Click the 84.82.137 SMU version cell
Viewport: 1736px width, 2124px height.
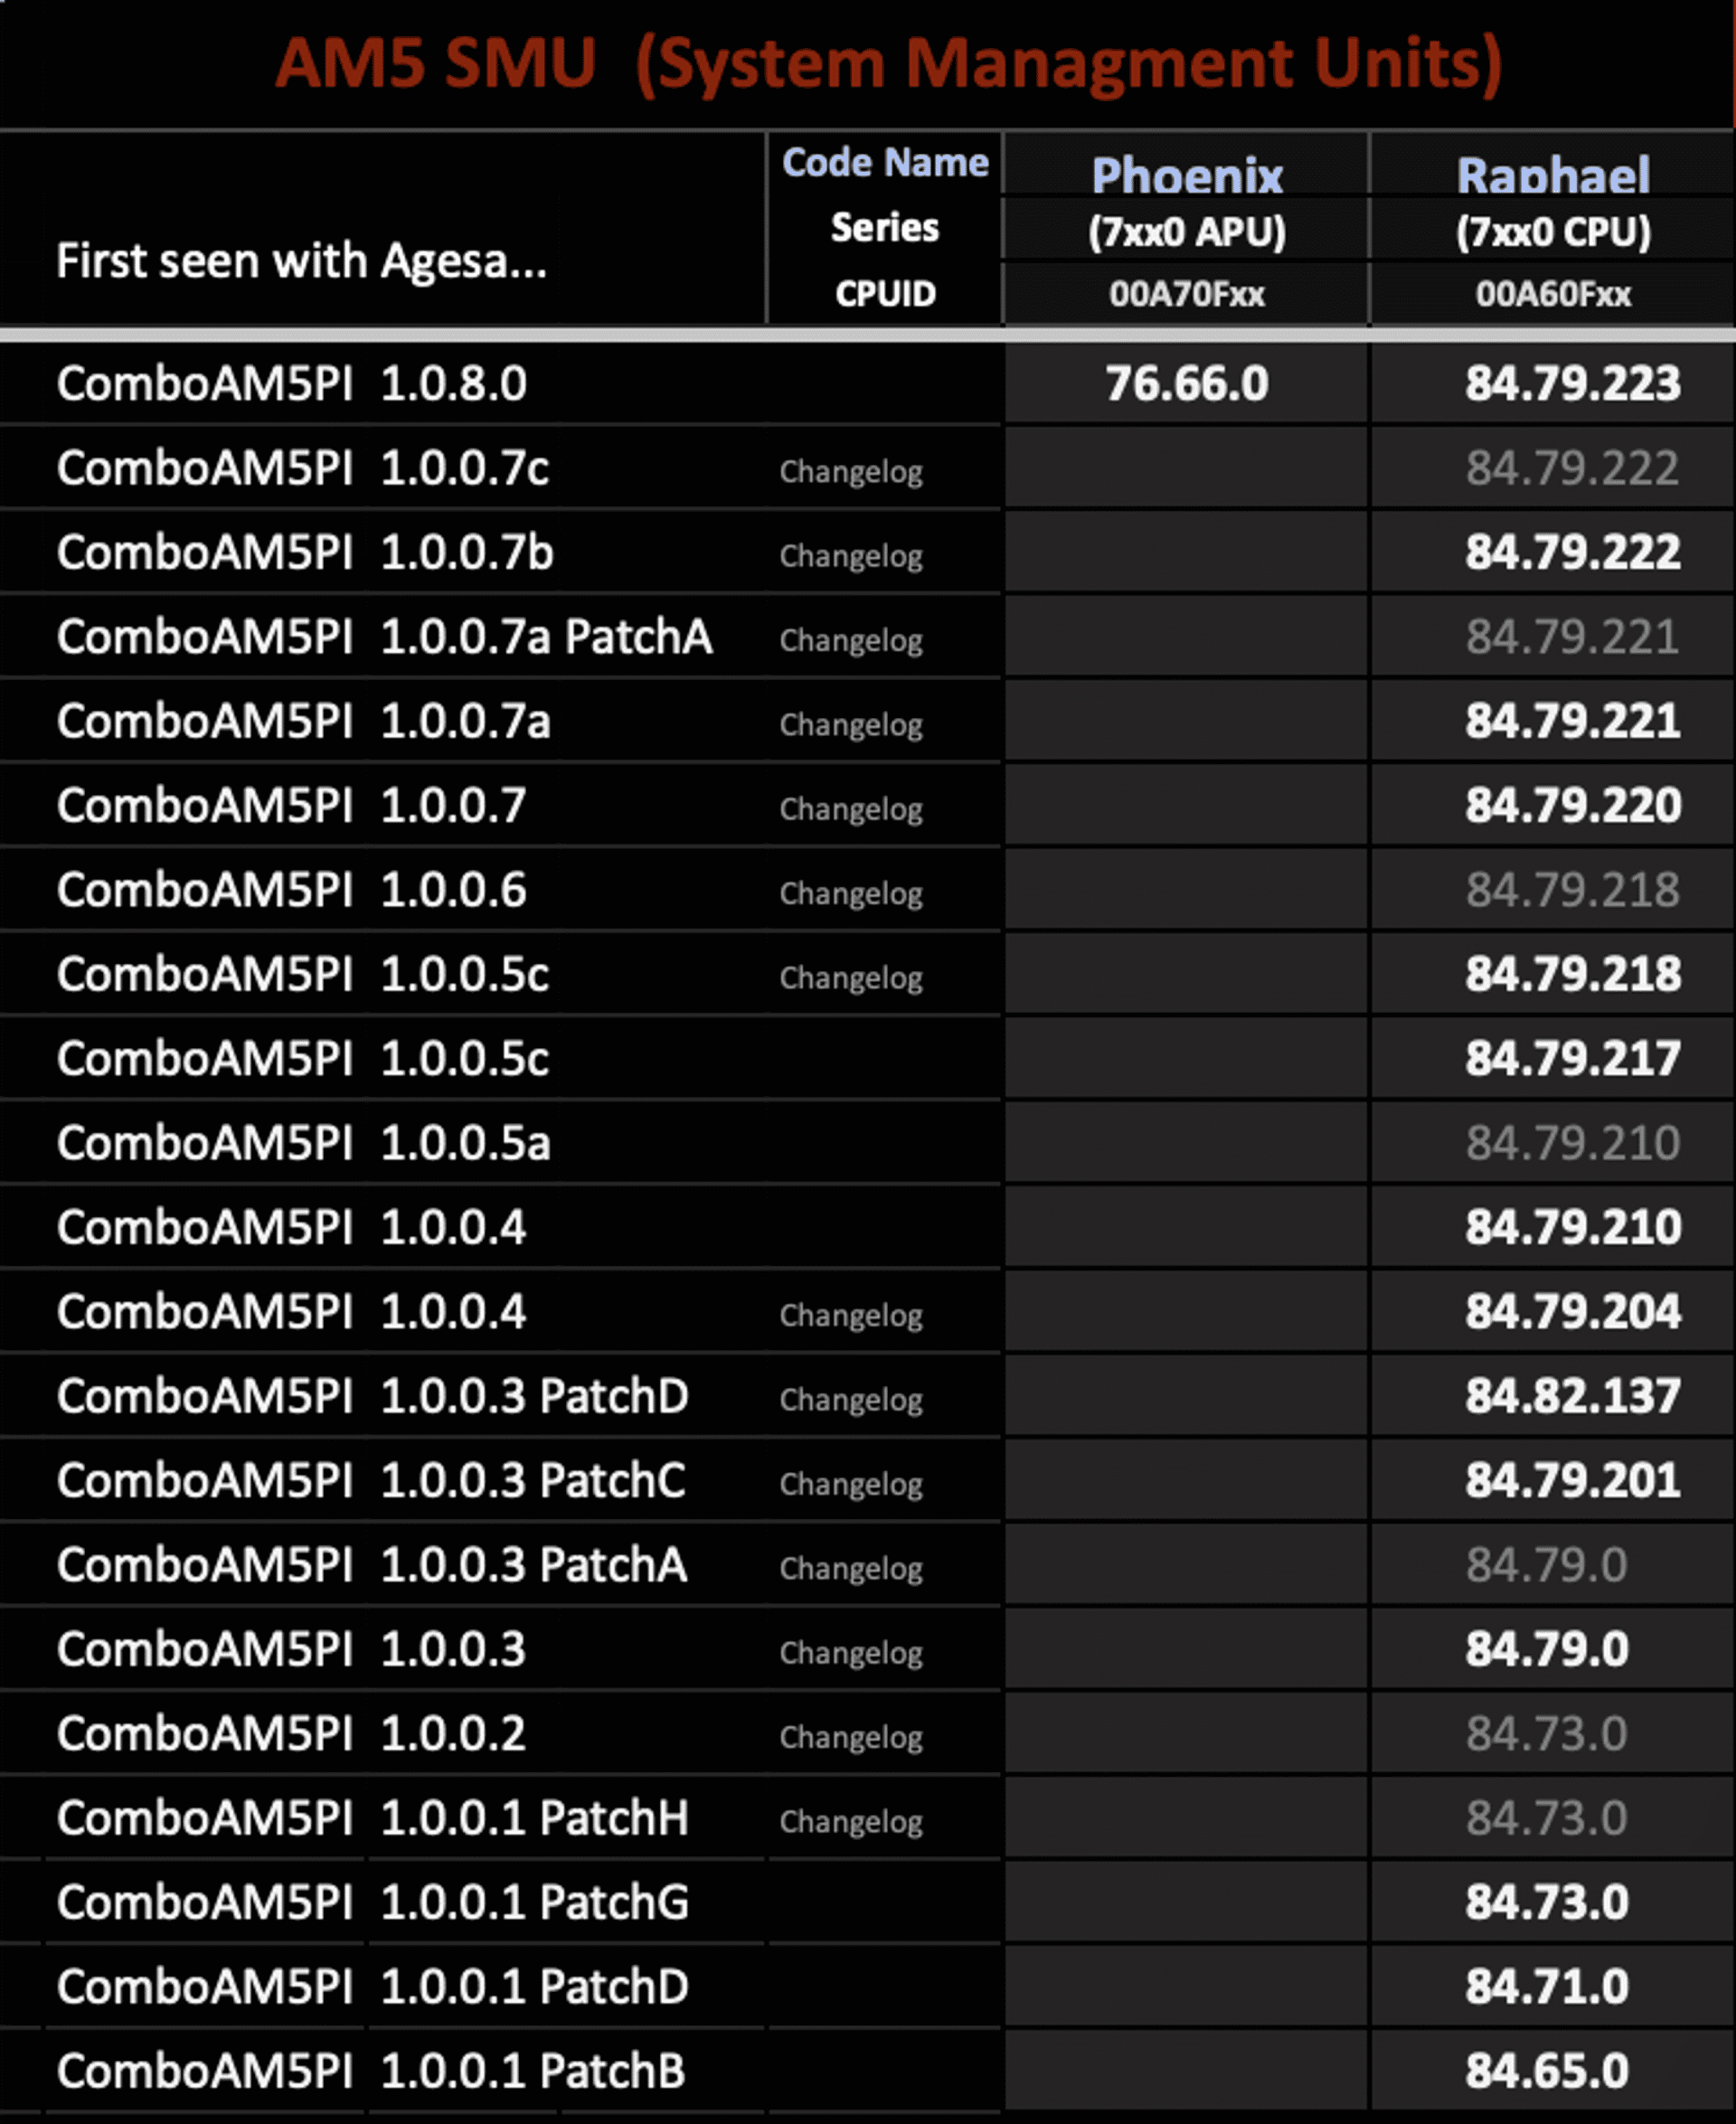1572,1396
